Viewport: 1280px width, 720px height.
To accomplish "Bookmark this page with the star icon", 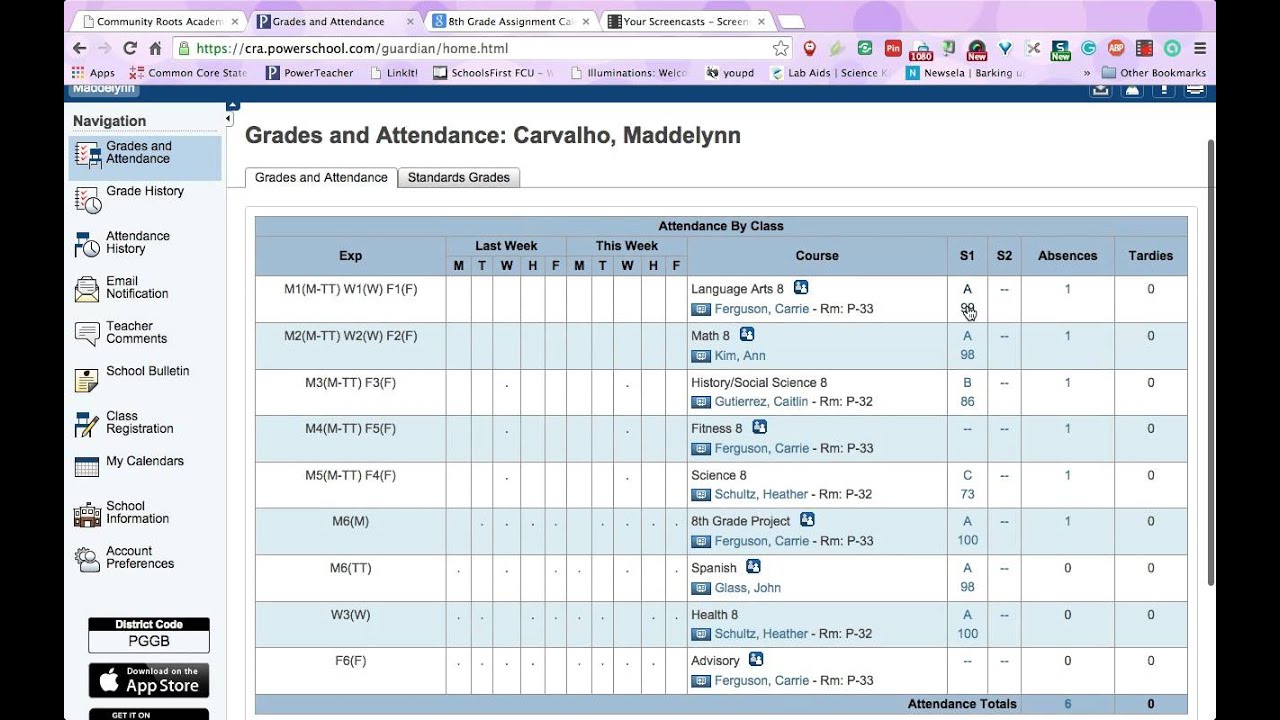I will pos(780,48).
